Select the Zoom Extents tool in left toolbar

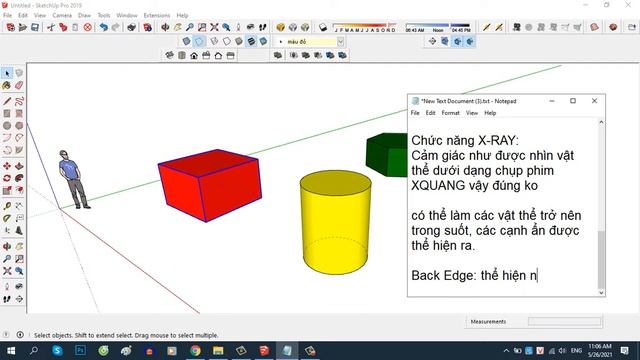[x=7, y=271]
